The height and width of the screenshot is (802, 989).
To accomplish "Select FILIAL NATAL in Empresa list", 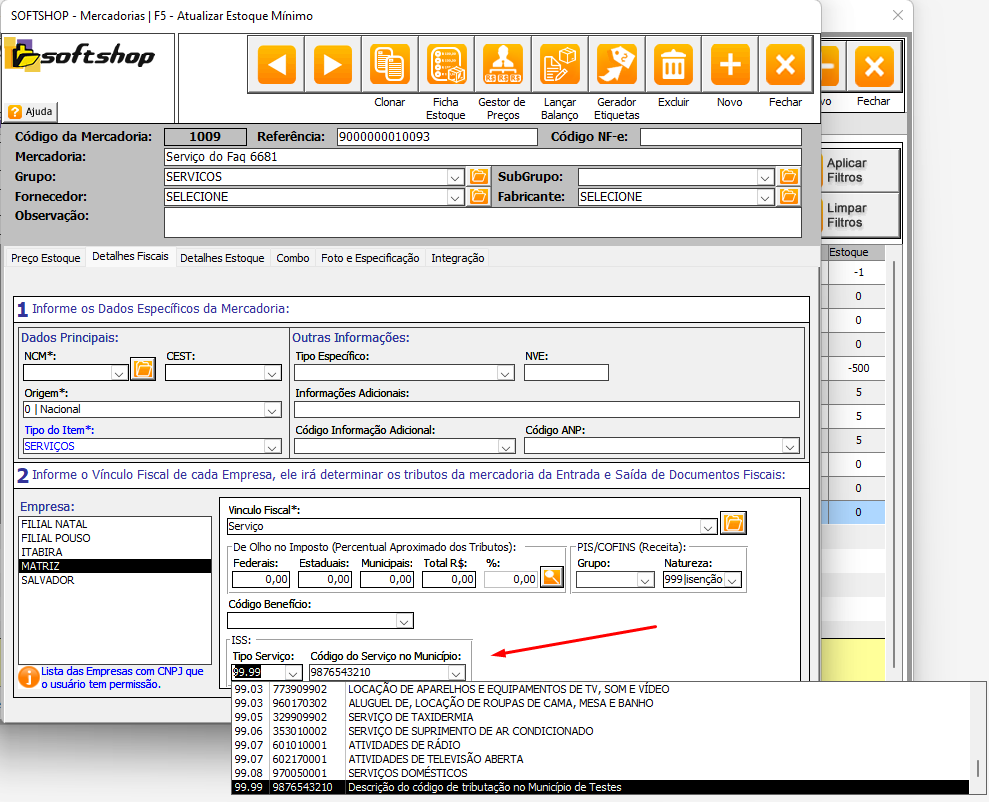I will pyautogui.click(x=54, y=524).
